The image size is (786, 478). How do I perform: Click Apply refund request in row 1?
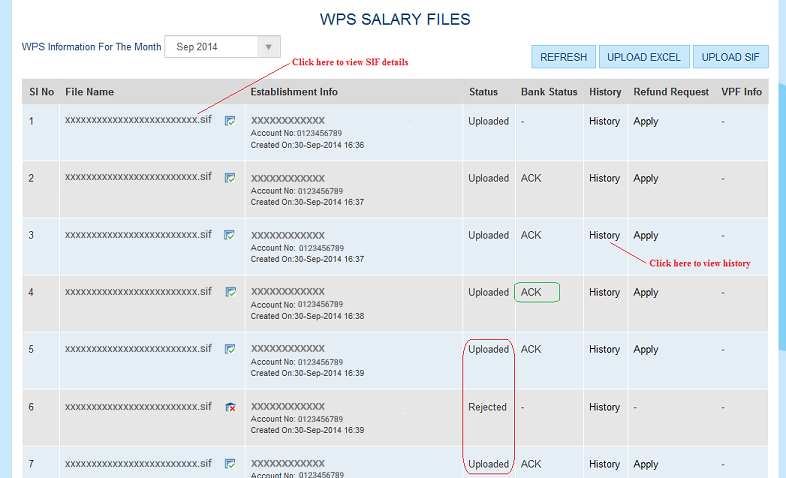pyautogui.click(x=645, y=122)
